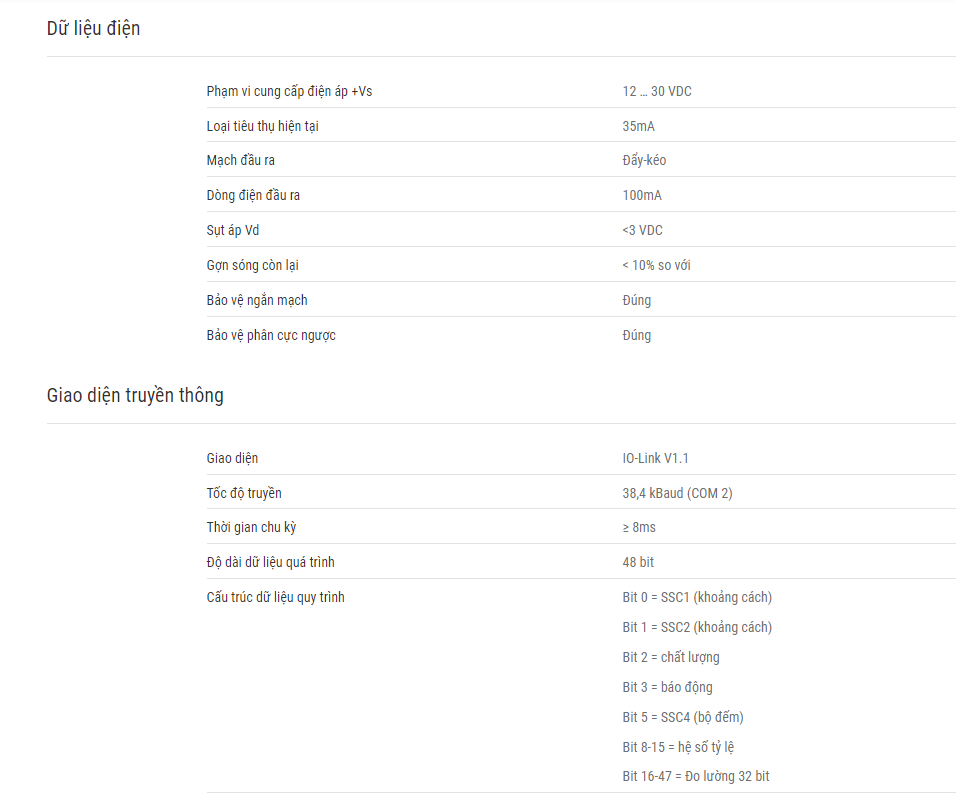This screenshot has height=793, width=956.
Task: Click the 'Bảo vệ phân cực ngược' label
Action: click(271, 335)
